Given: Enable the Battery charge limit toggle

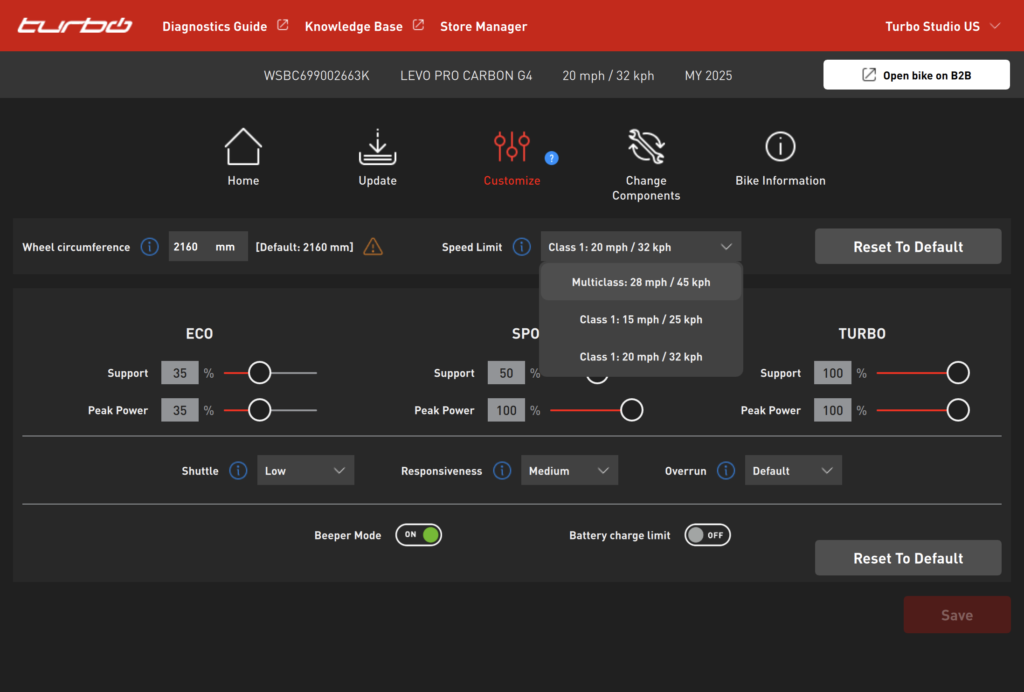Looking at the screenshot, I should (x=707, y=535).
